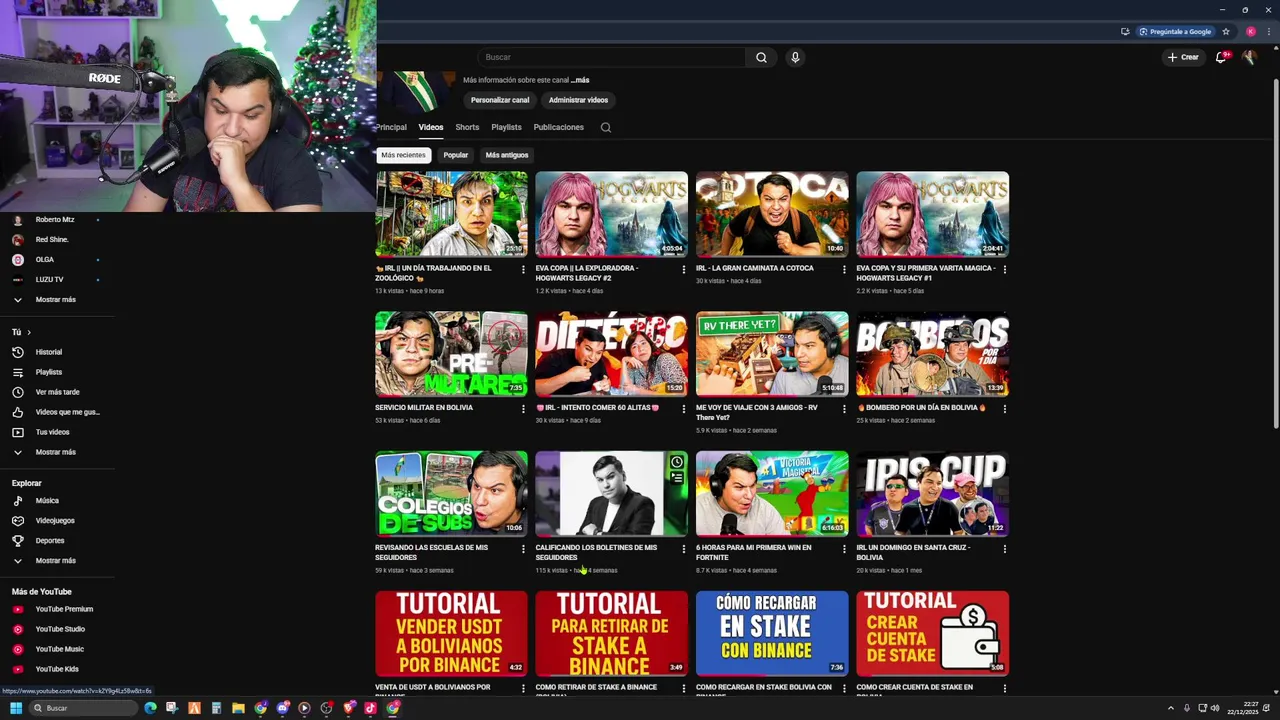
Task: Open Chrome profile K avatar
Action: [1250, 31]
